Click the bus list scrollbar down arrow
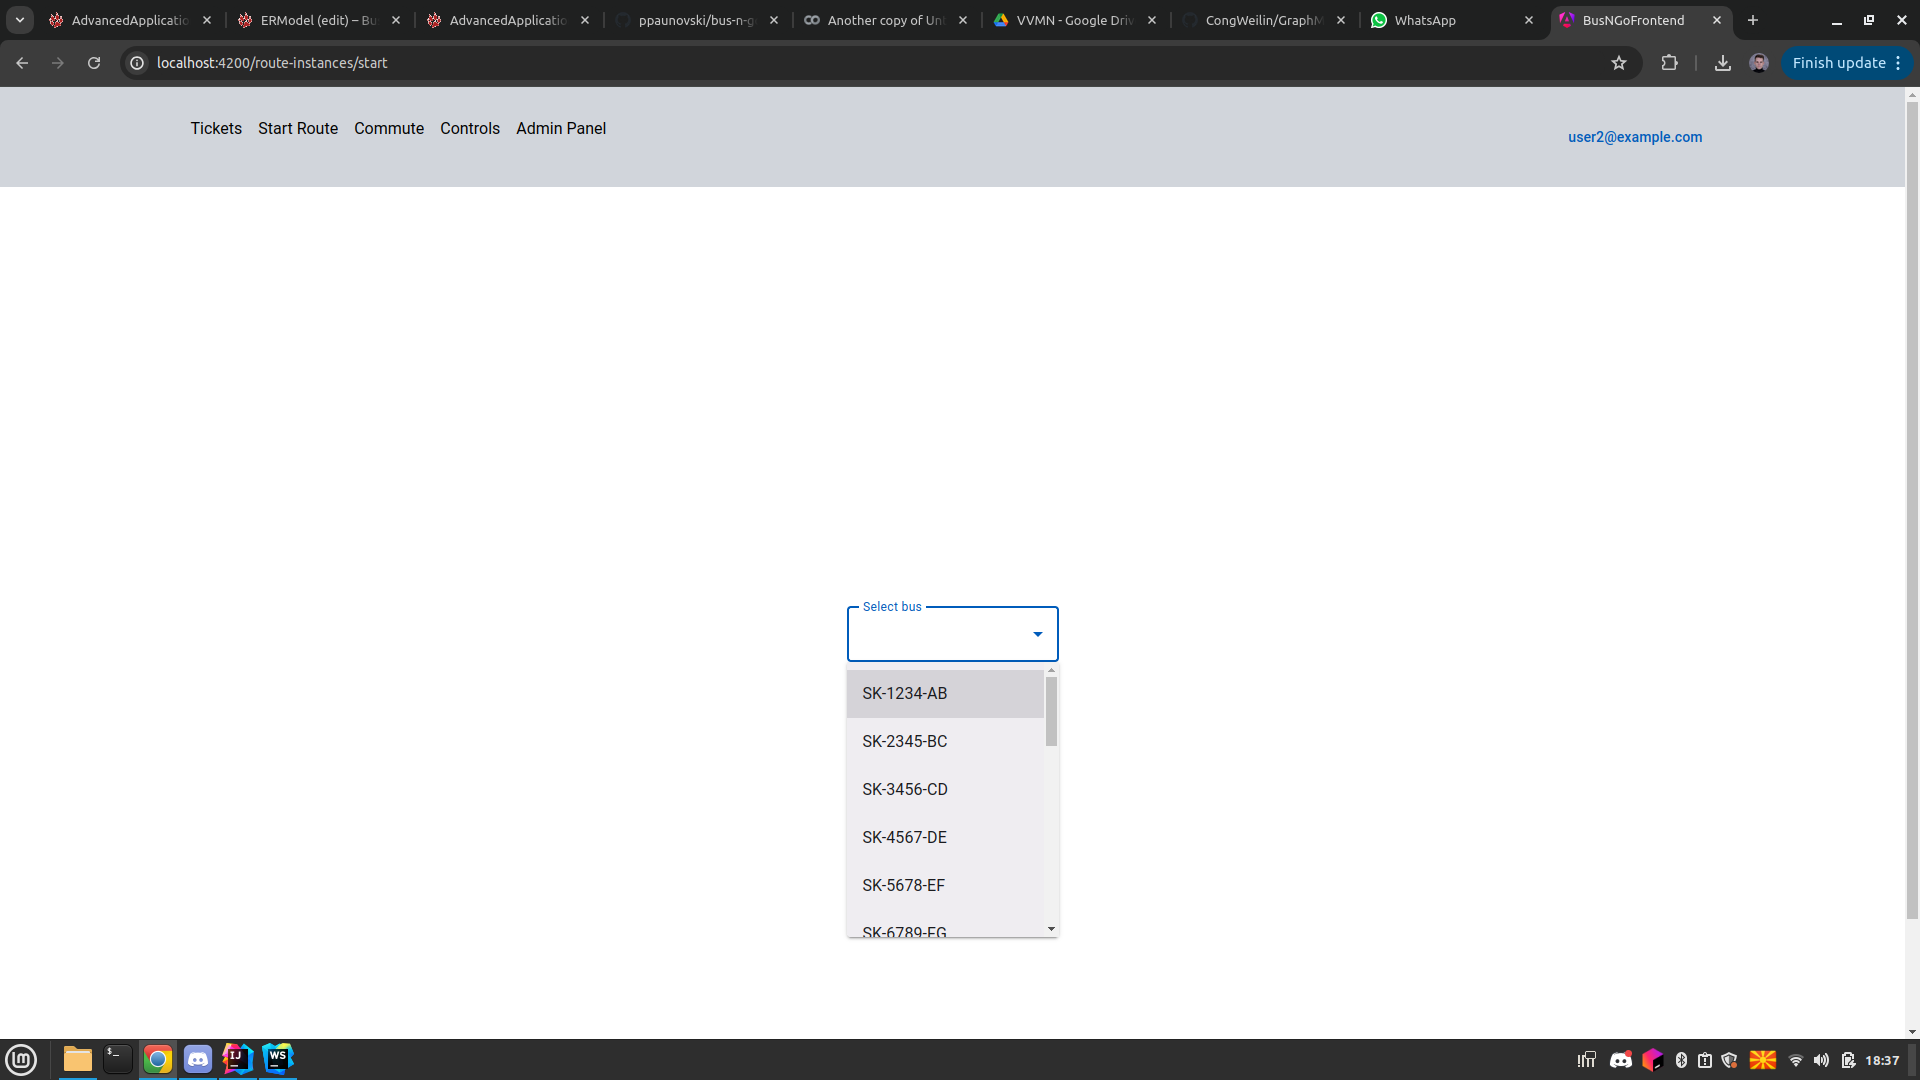The height and width of the screenshot is (1080, 1920). (1051, 929)
